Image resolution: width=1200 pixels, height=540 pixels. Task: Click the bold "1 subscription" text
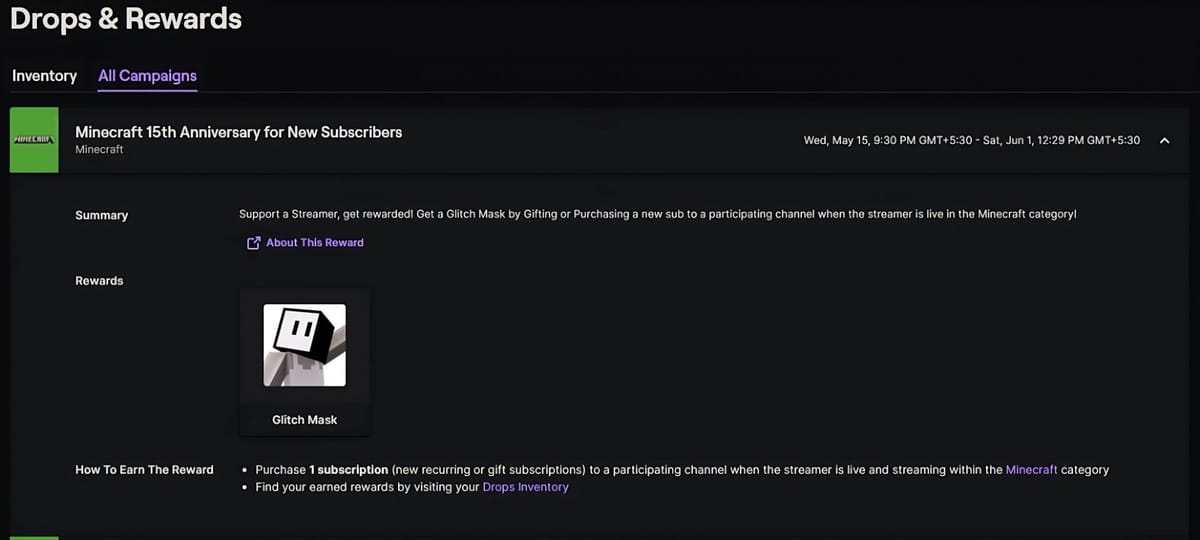point(348,470)
